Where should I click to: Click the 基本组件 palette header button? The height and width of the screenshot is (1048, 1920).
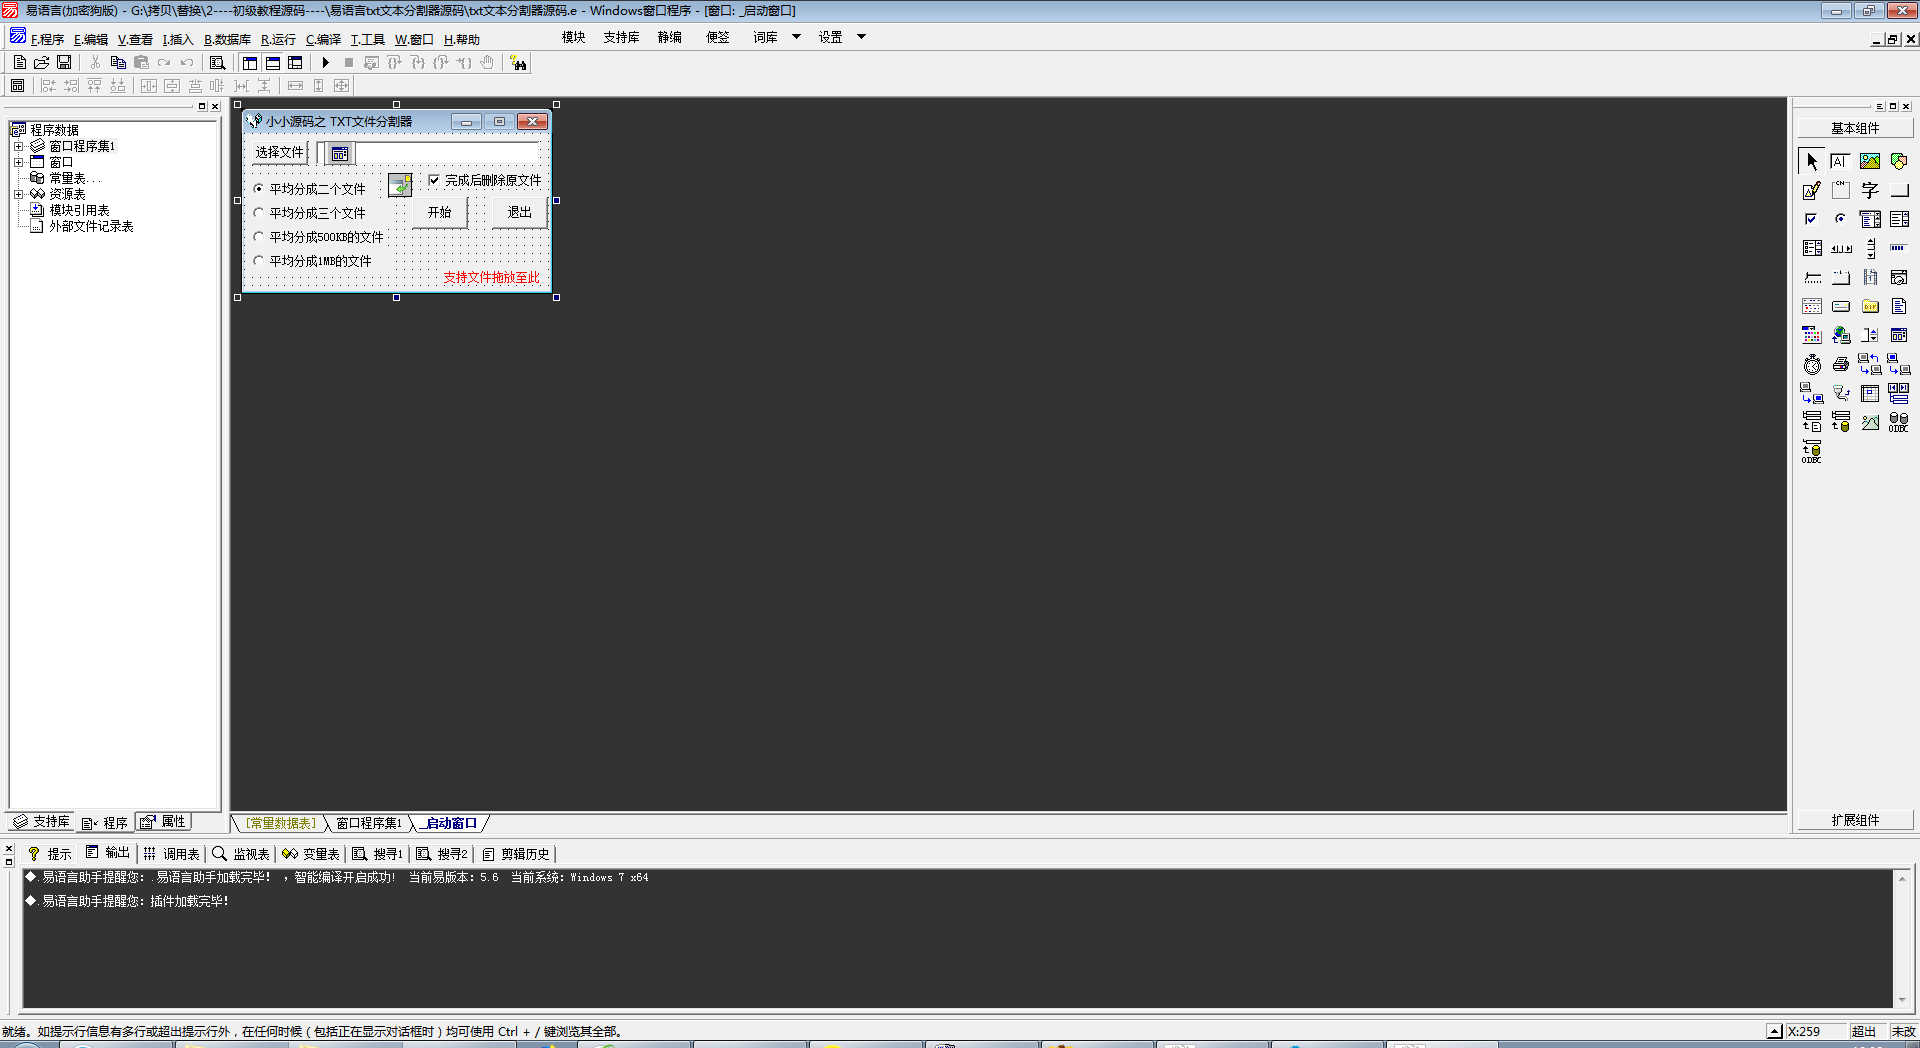coord(1855,128)
